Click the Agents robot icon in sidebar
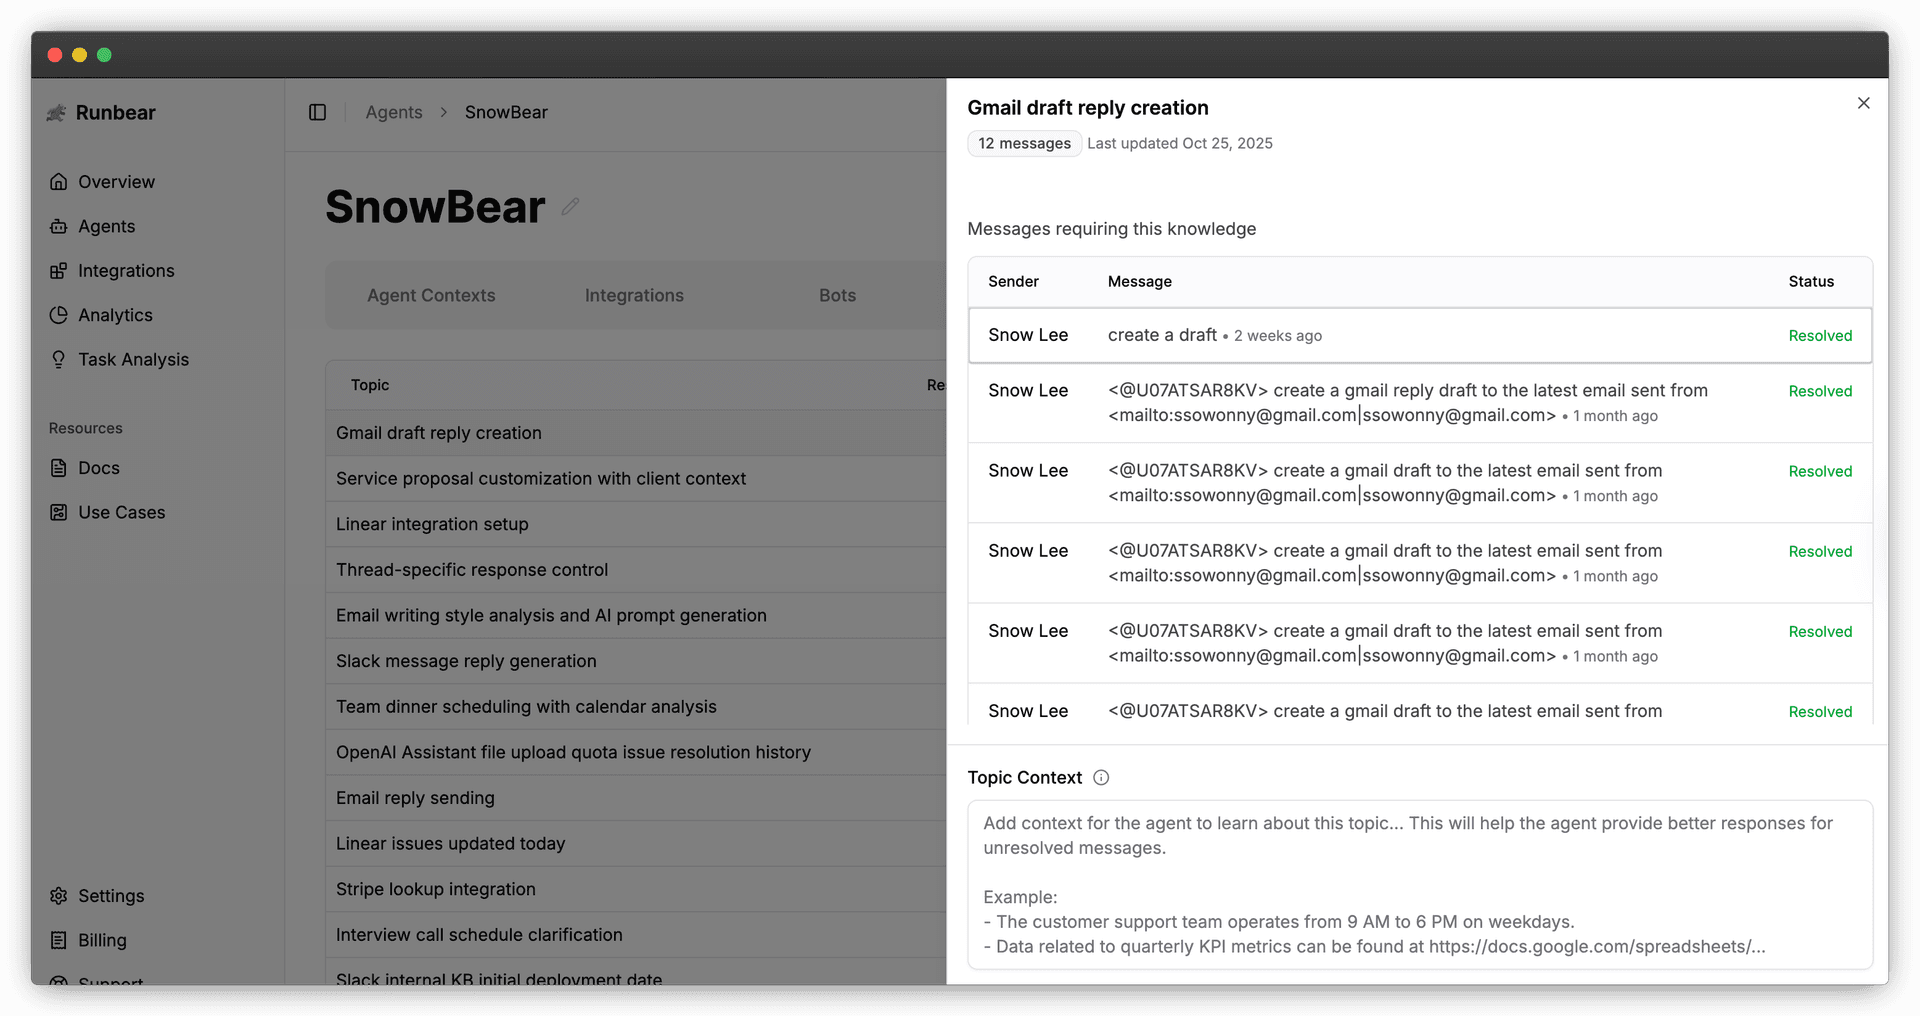 tap(59, 227)
